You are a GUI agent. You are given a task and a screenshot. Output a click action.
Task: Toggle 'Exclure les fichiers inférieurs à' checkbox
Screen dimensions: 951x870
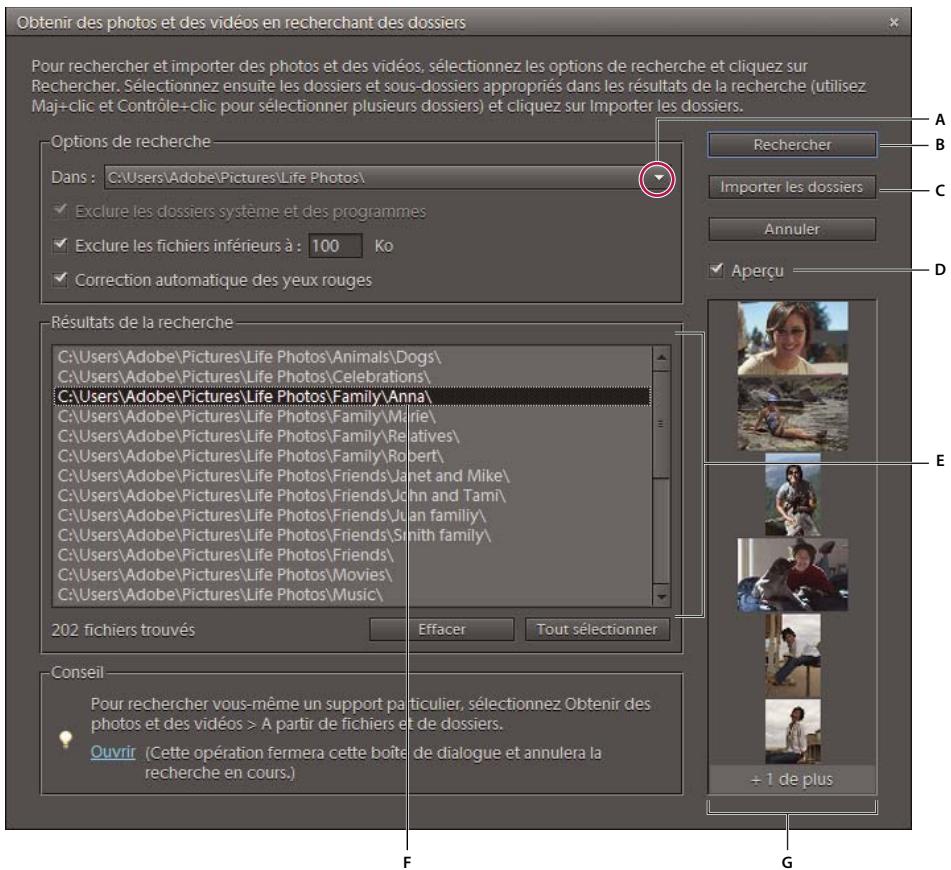(59, 245)
